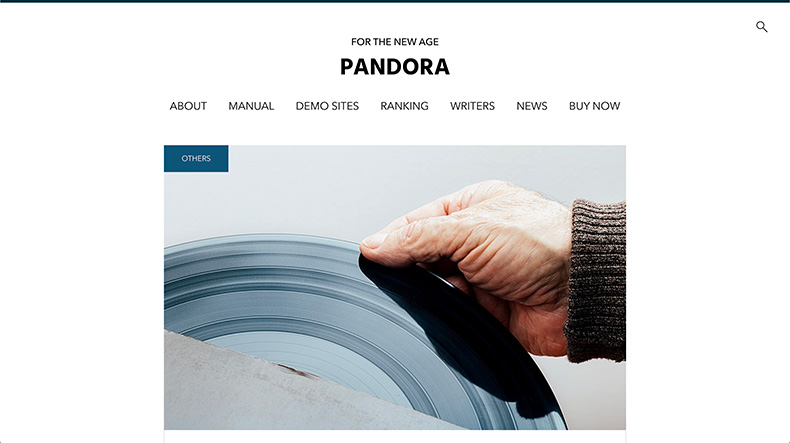Click the black glossy edge of vinyl
Image resolution: width=790 pixels, height=443 pixels.
click(484, 343)
